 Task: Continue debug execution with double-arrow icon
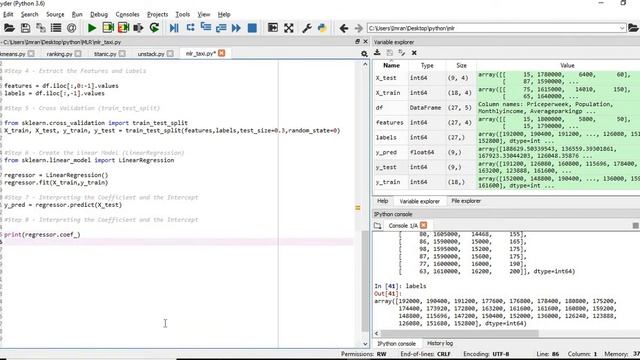tap(236, 28)
